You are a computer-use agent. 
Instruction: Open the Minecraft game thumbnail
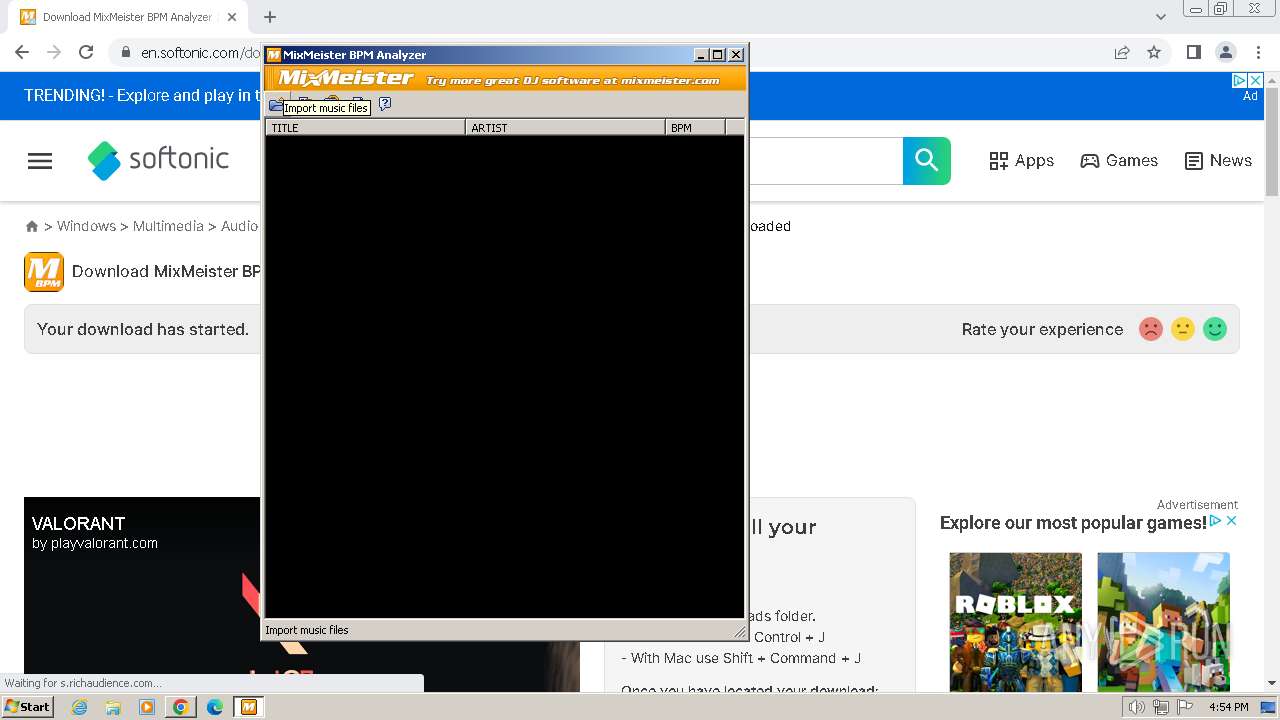pos(1163,622)
